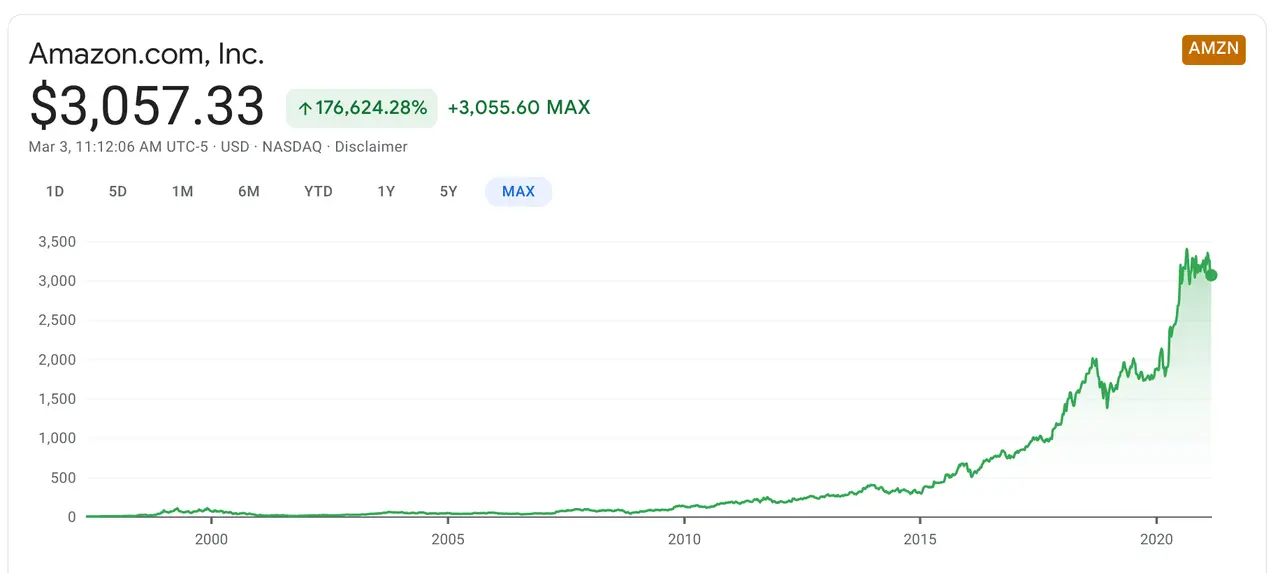Choose the YTD range tab

318,191
